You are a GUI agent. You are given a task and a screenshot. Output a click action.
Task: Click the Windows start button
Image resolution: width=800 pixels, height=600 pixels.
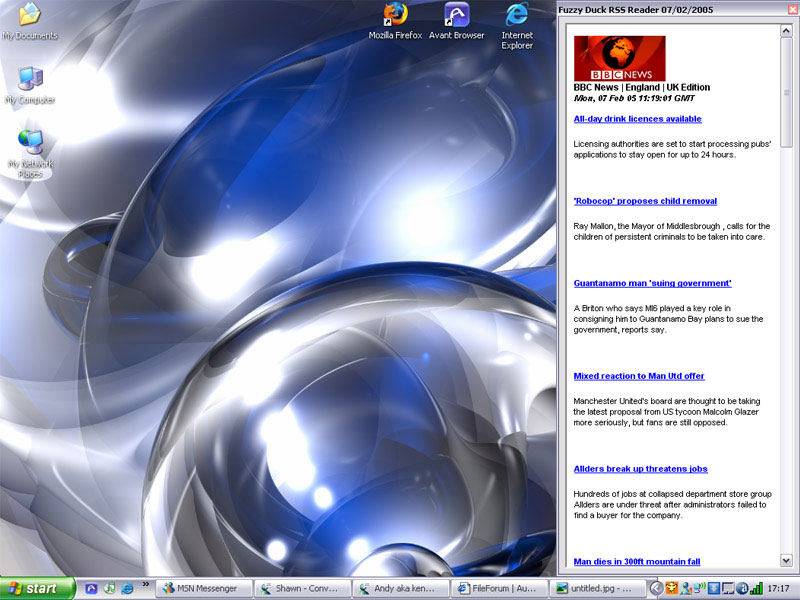click(x=37, y=588)
